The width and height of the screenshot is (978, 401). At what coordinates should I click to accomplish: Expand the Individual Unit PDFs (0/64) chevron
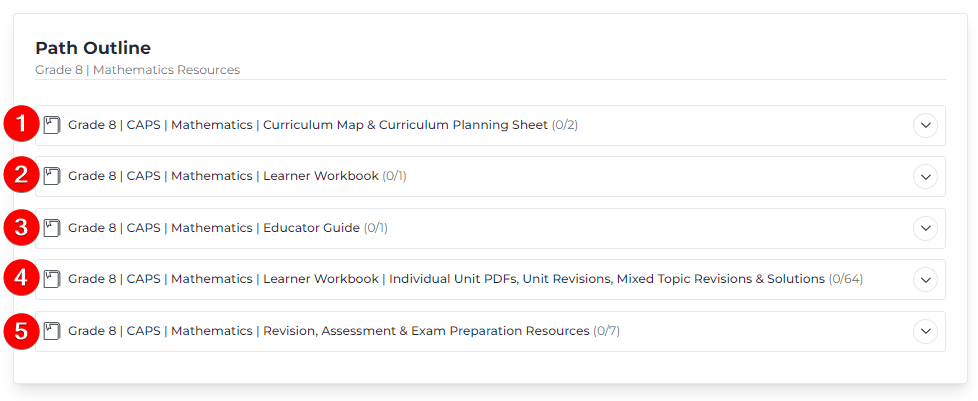point(926,279)
